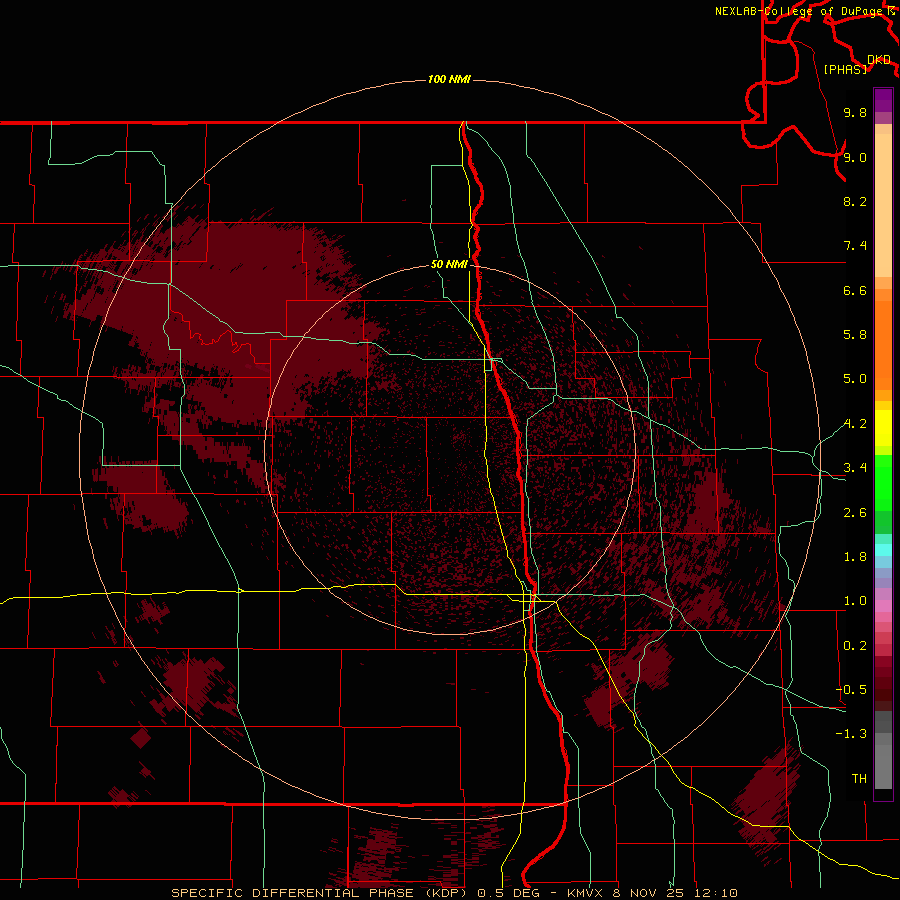Click the 1.0 value on the scale
The height and width of the screenshot is (900, 900).
(855, 601)
